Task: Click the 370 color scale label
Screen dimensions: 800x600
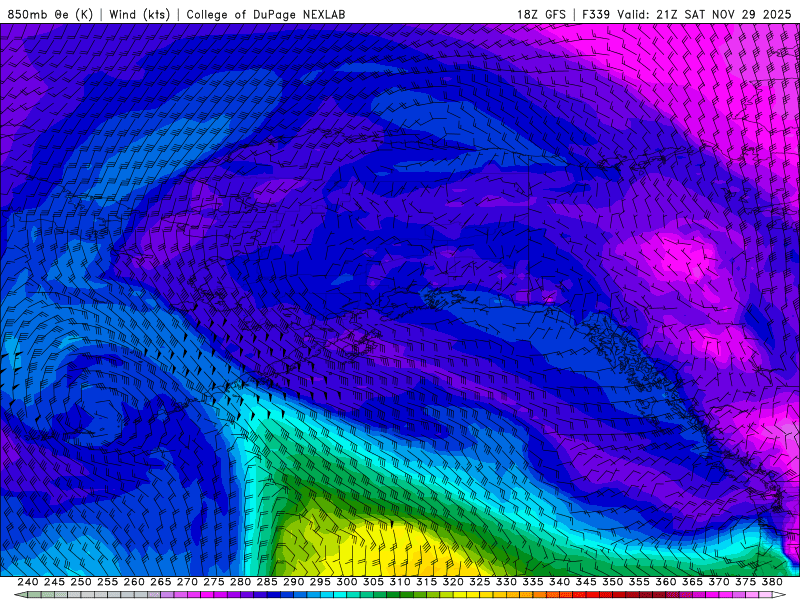Action: 719,582
